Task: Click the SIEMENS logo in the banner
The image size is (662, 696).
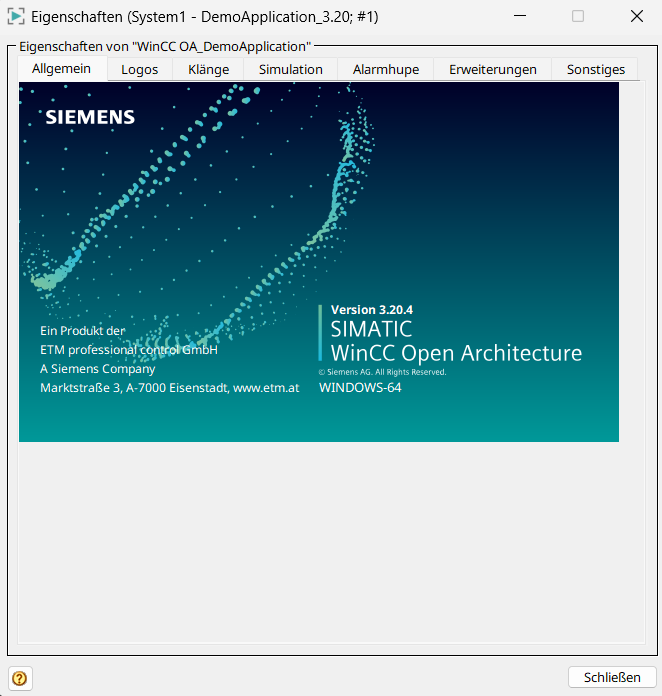Action: coord(90,117)
